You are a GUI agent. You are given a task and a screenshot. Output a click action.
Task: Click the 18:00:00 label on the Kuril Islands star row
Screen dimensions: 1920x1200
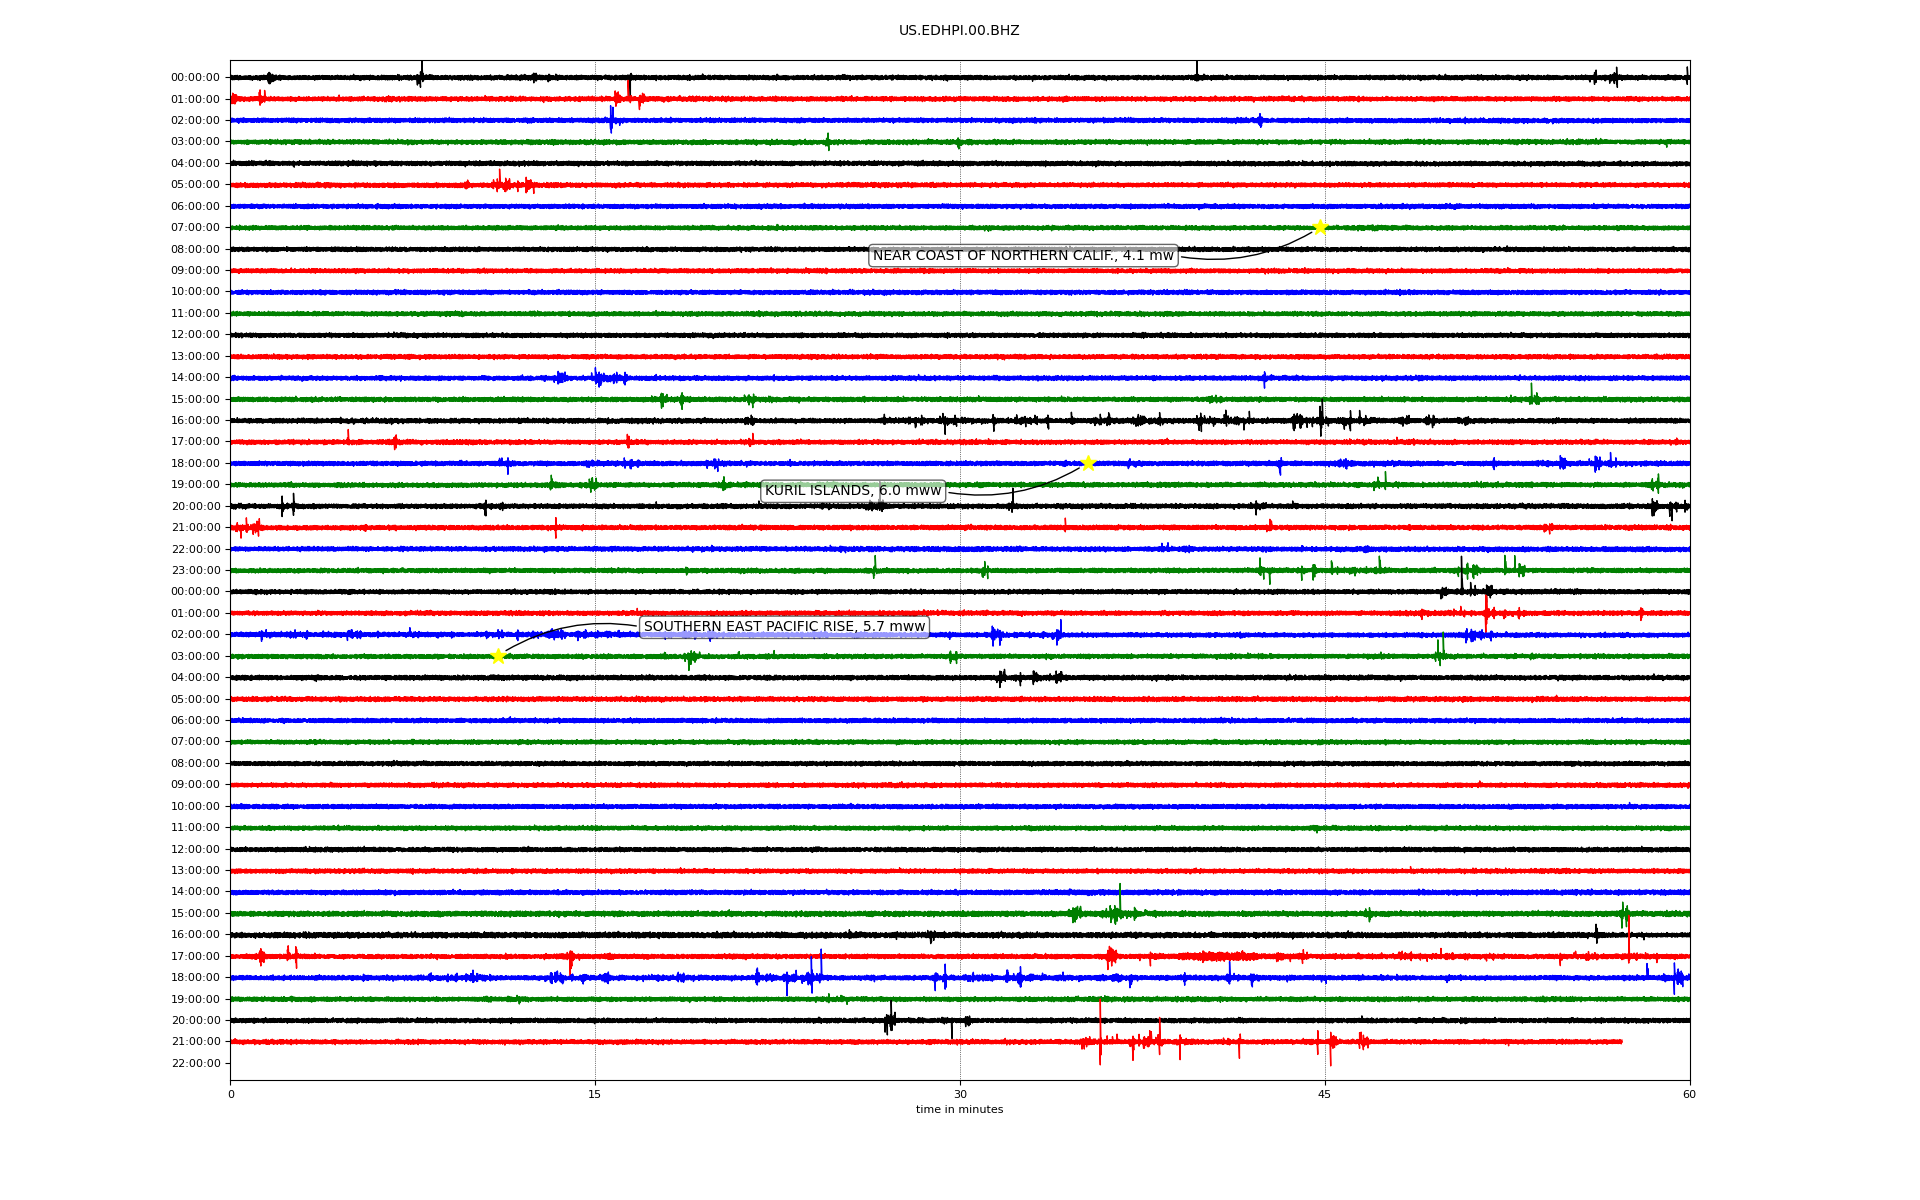pyautogui.click(x=195, y=463)
